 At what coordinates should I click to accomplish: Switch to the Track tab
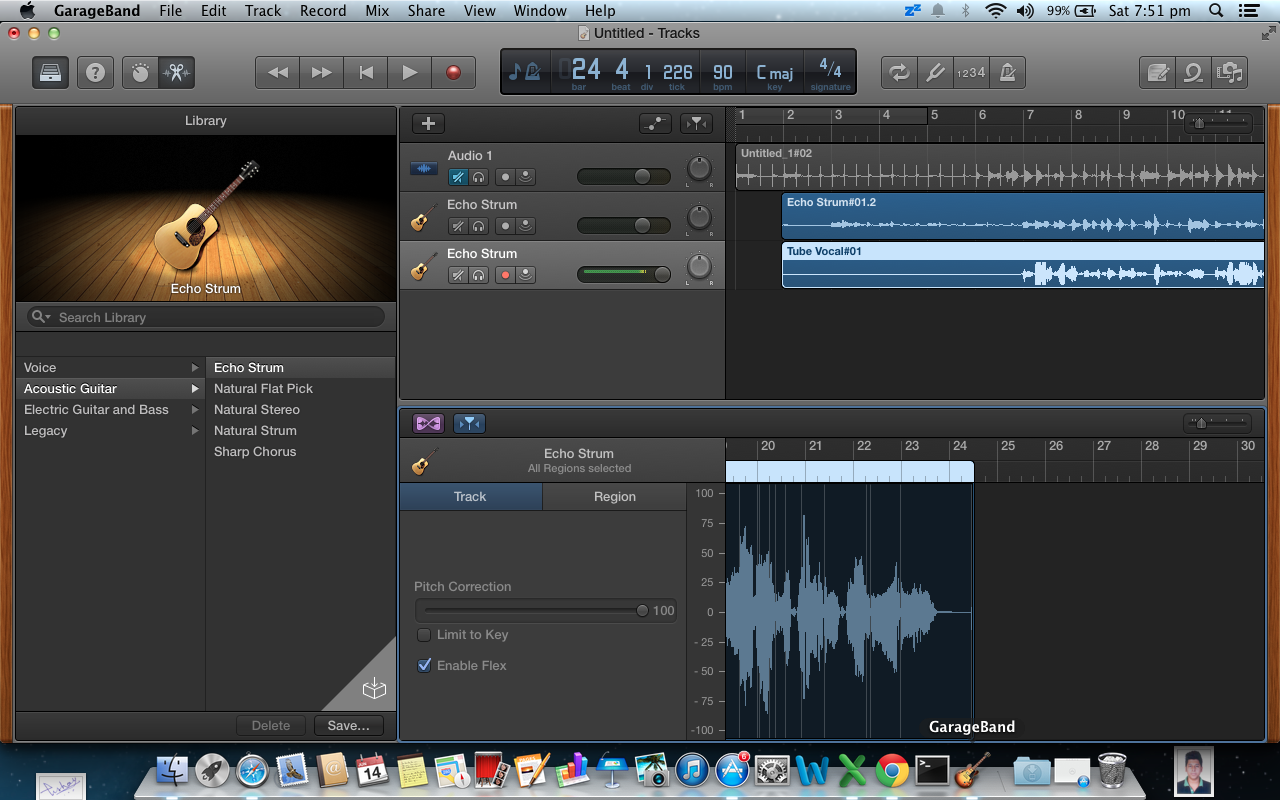pos(470,497)
